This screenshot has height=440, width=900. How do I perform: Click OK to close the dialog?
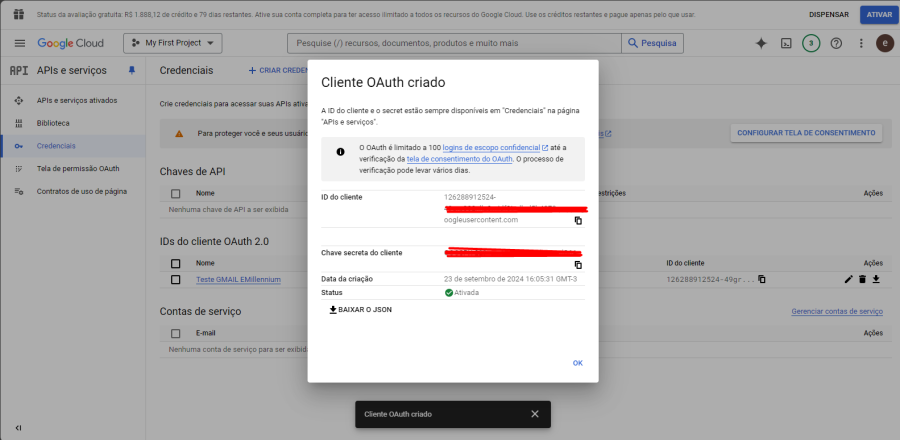(x=577, y=363)
